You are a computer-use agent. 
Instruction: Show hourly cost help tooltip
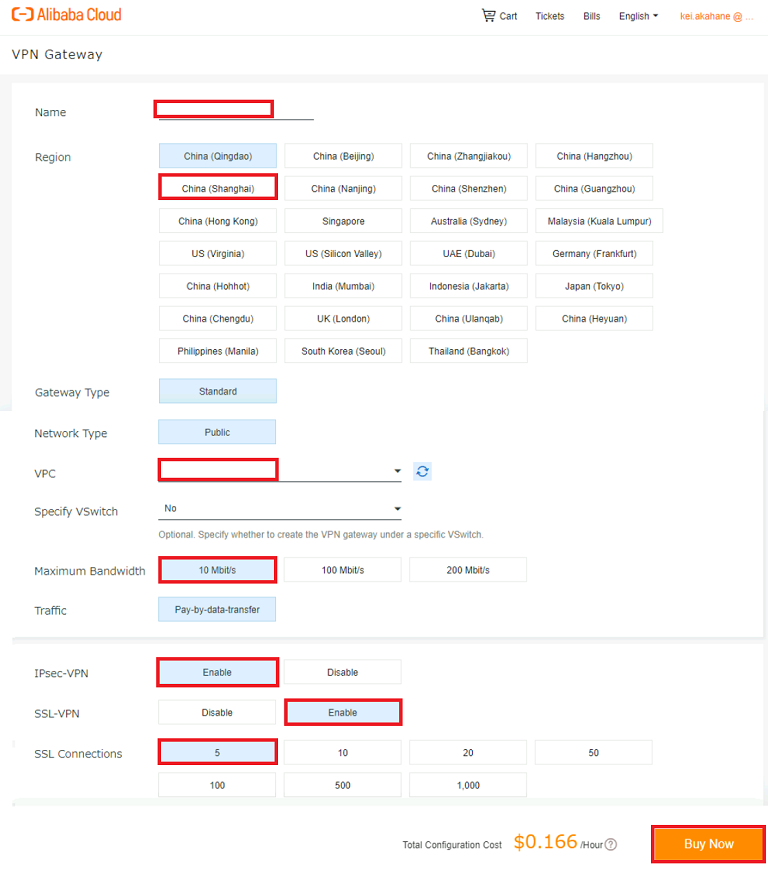pos(611,845)
